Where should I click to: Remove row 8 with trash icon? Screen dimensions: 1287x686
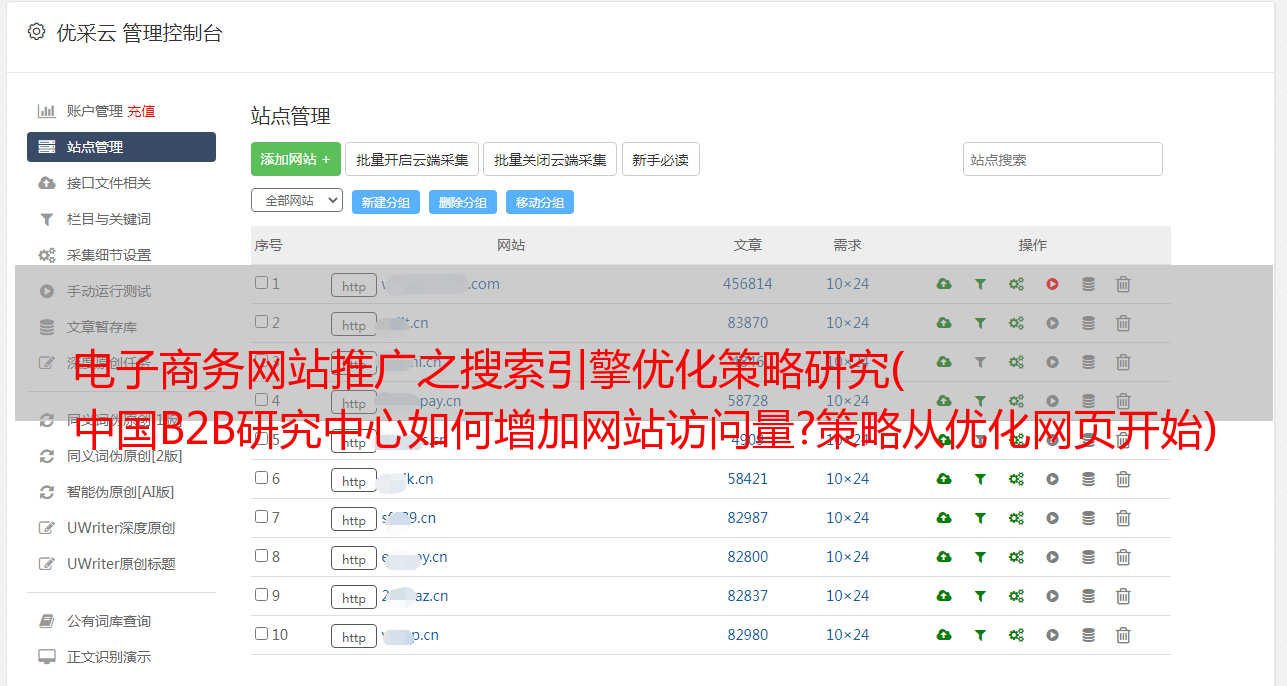[x=1123, y=557]
